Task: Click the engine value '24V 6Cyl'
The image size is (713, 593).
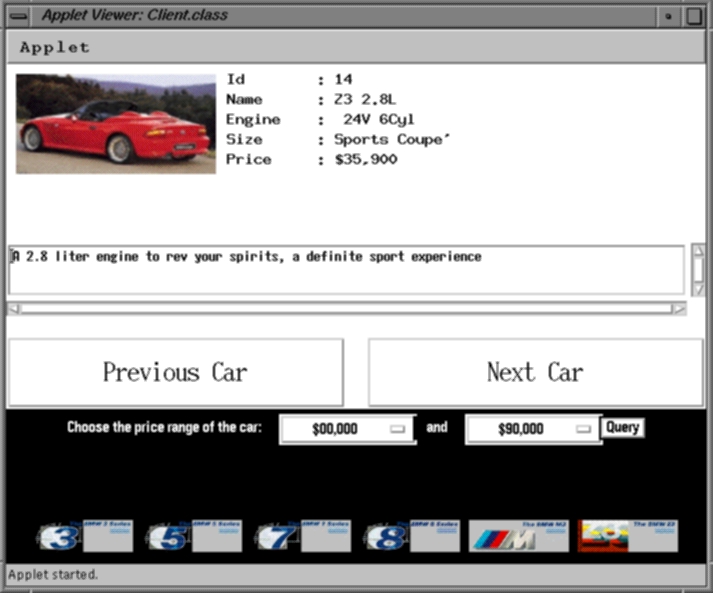Action: click(379, 119)
